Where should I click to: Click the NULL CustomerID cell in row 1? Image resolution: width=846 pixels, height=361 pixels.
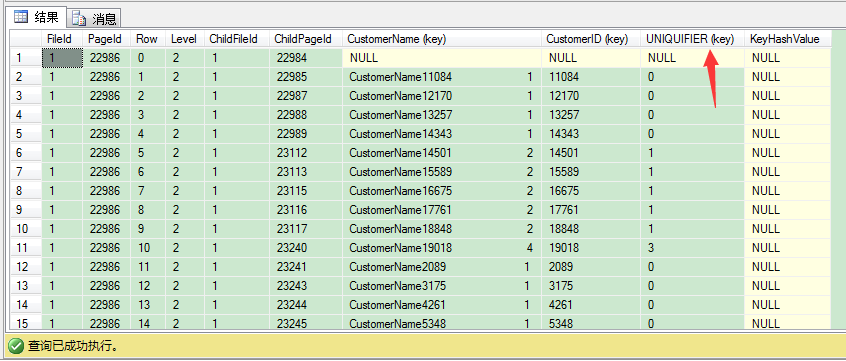point(591,58)
